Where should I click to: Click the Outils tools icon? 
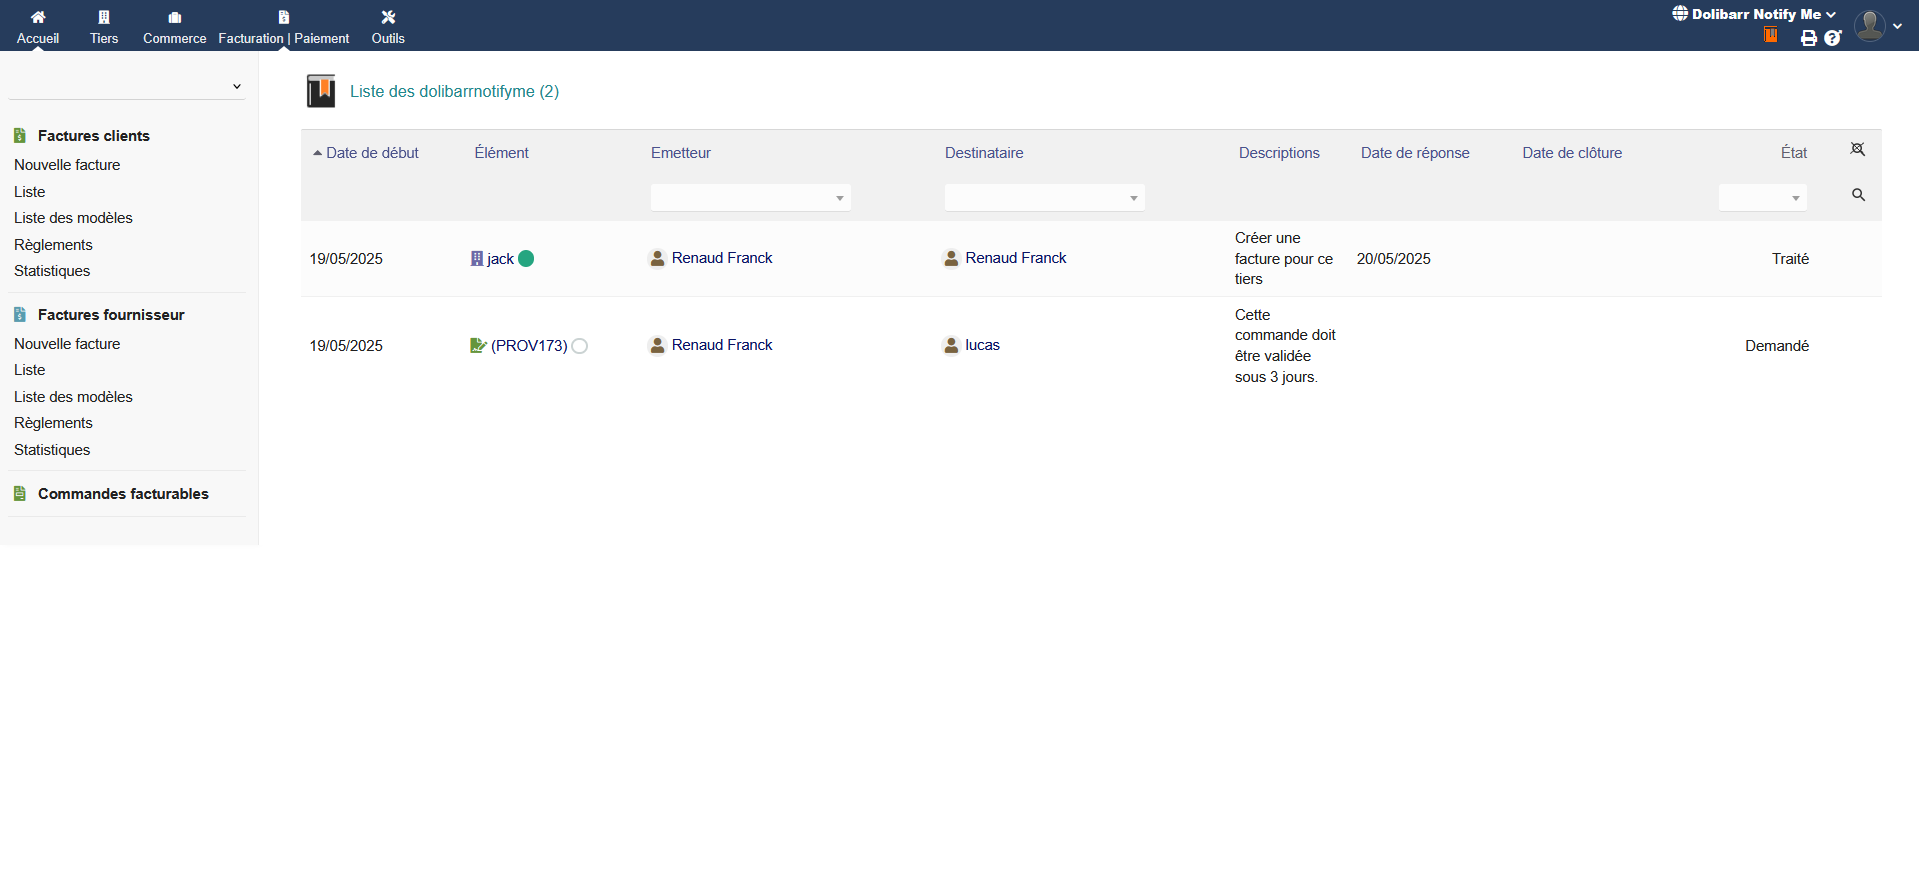(388, 17)
